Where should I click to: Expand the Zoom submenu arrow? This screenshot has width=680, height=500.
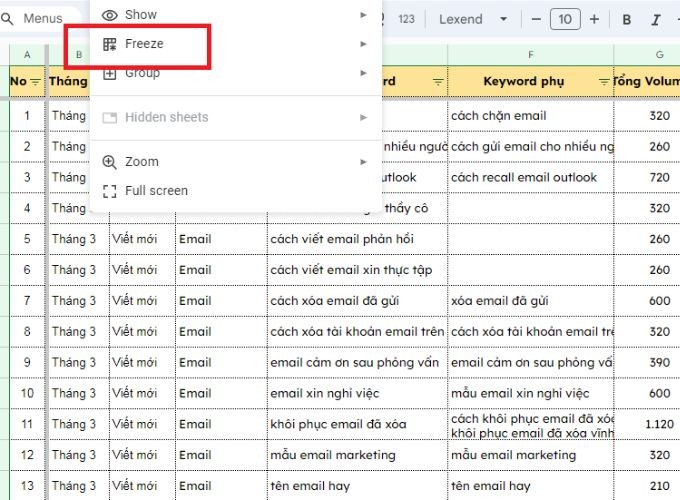click(x=363, y=162)
